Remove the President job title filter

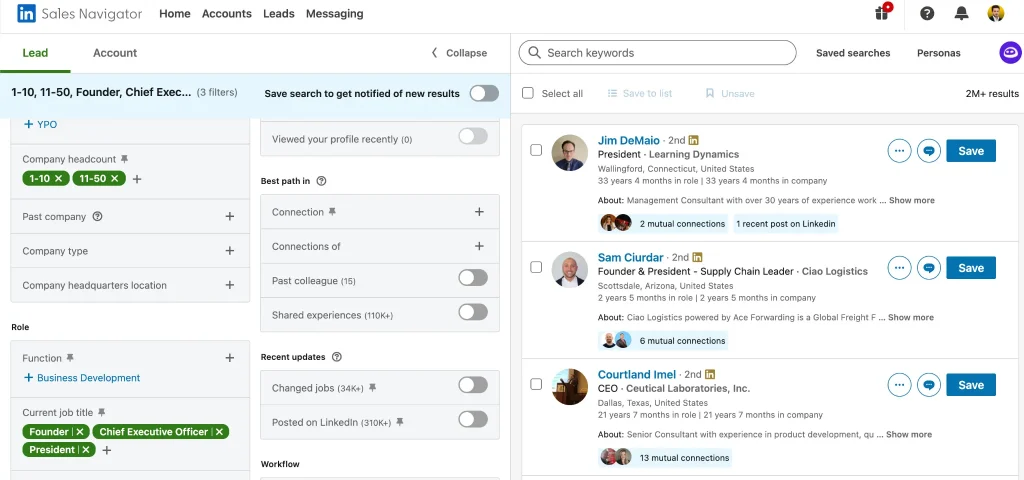[x=86, y=449]
